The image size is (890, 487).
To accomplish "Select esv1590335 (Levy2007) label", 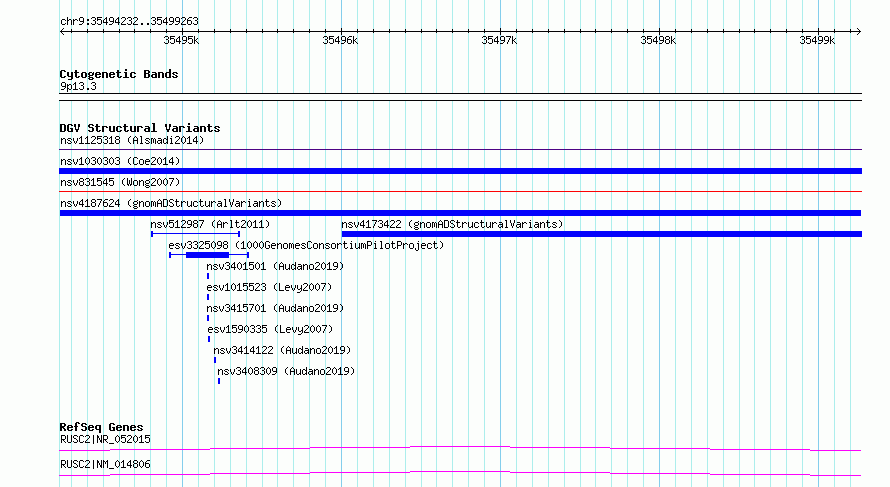I will click(270, 329).
